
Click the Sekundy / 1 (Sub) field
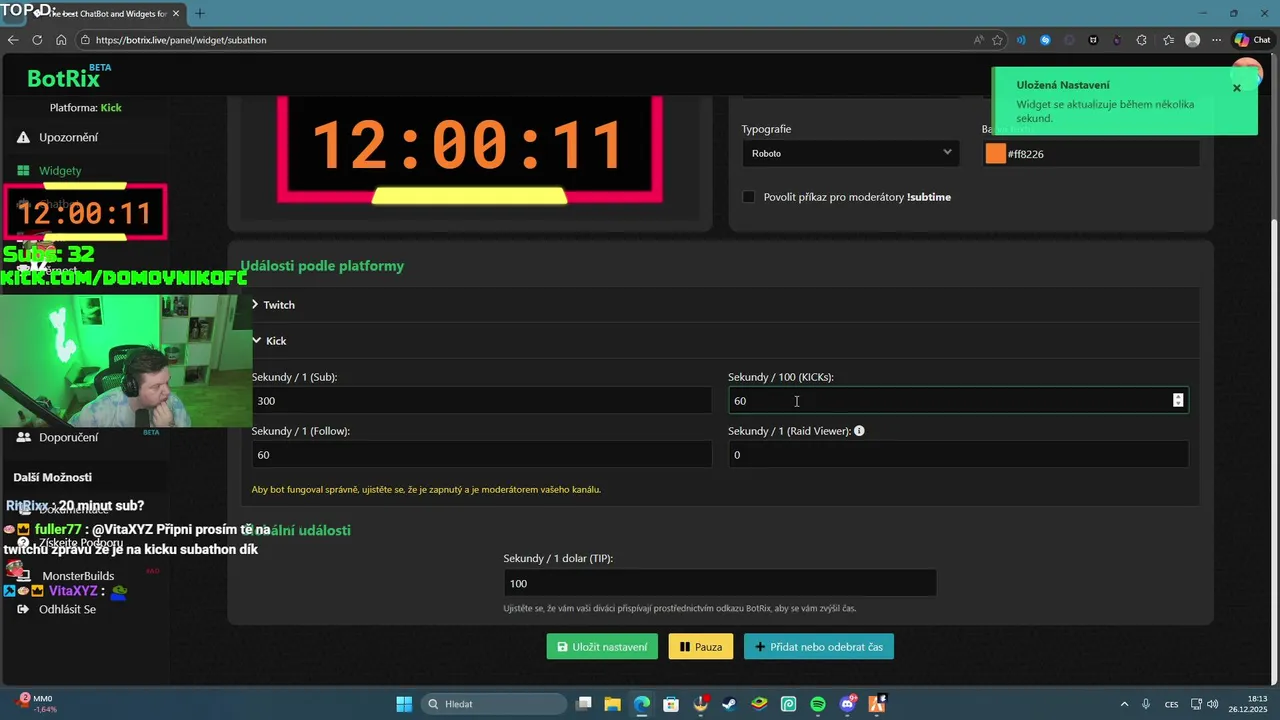481,400
